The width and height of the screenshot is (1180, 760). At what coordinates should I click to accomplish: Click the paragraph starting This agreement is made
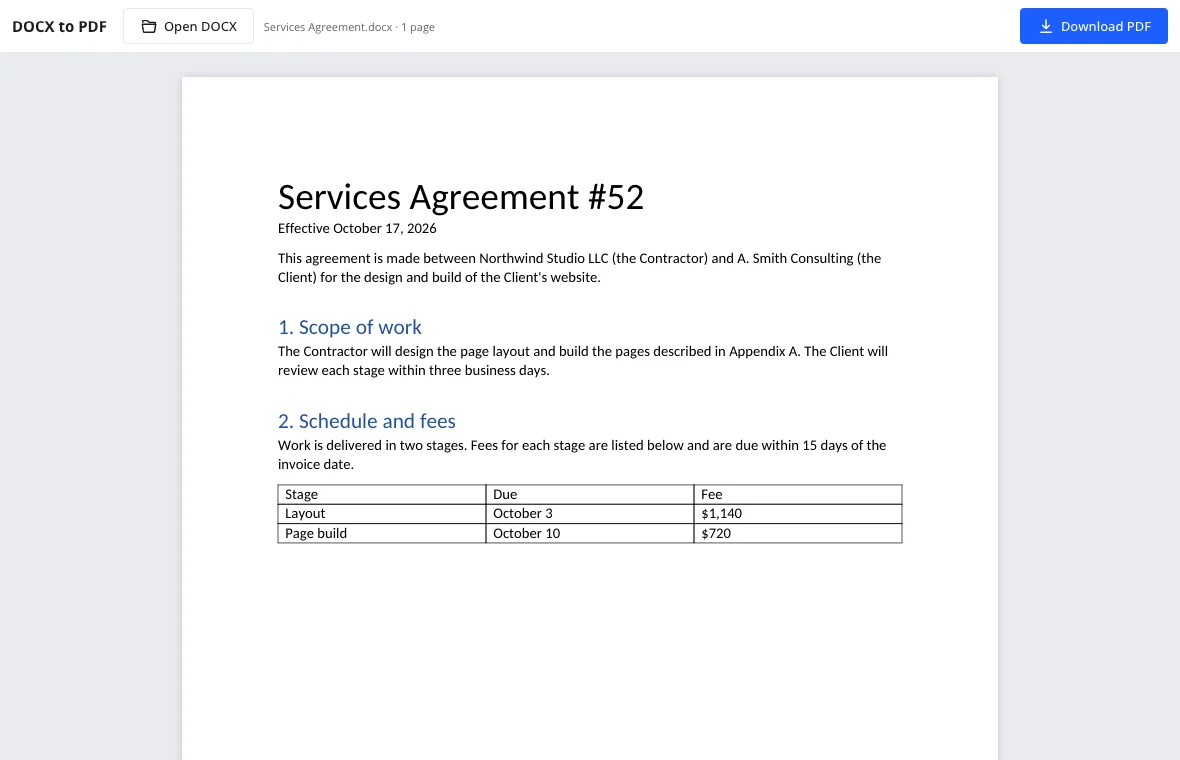point(579,268)
